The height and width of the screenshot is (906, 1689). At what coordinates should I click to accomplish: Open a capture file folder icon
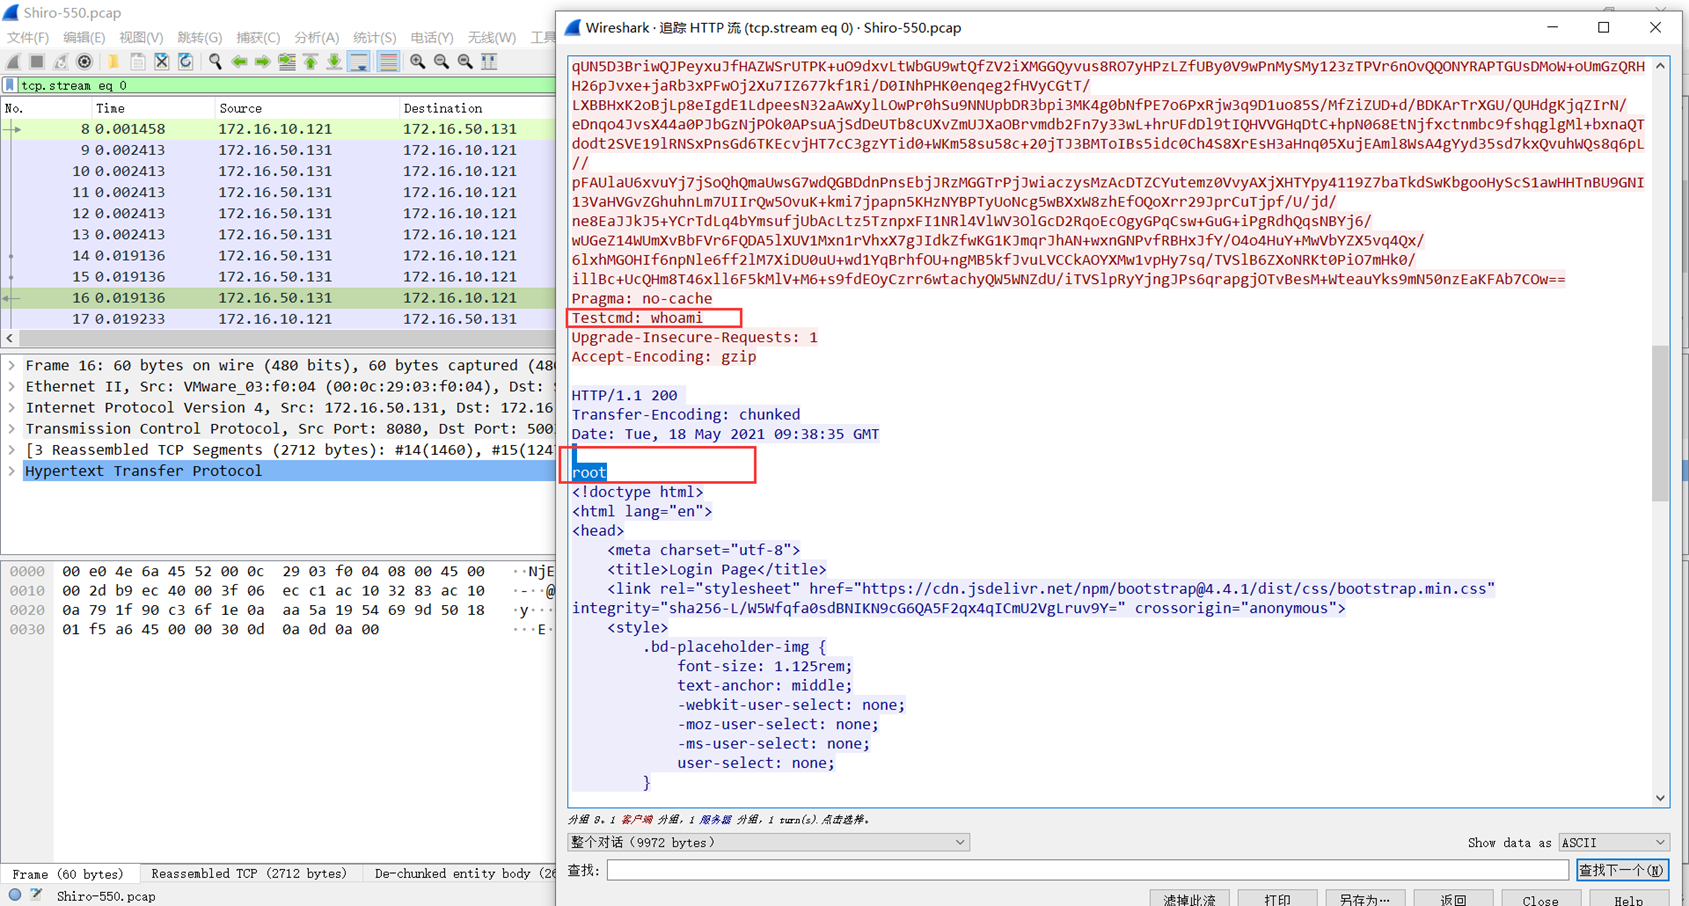click(114, 62)
